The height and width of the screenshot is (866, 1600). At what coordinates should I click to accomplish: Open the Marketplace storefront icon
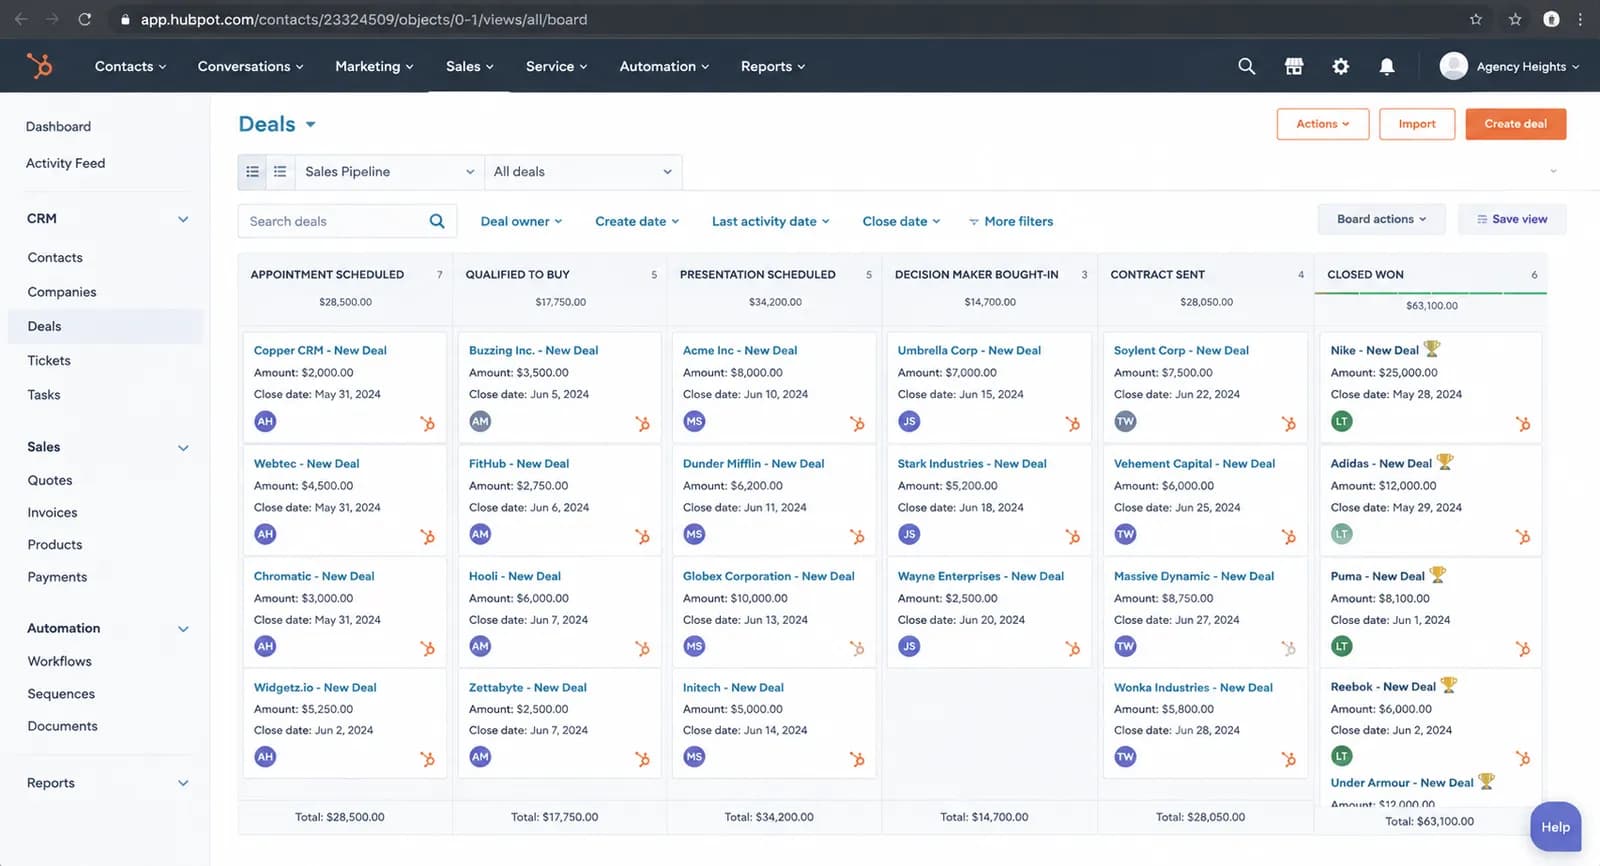click(x=1294, y=66)
